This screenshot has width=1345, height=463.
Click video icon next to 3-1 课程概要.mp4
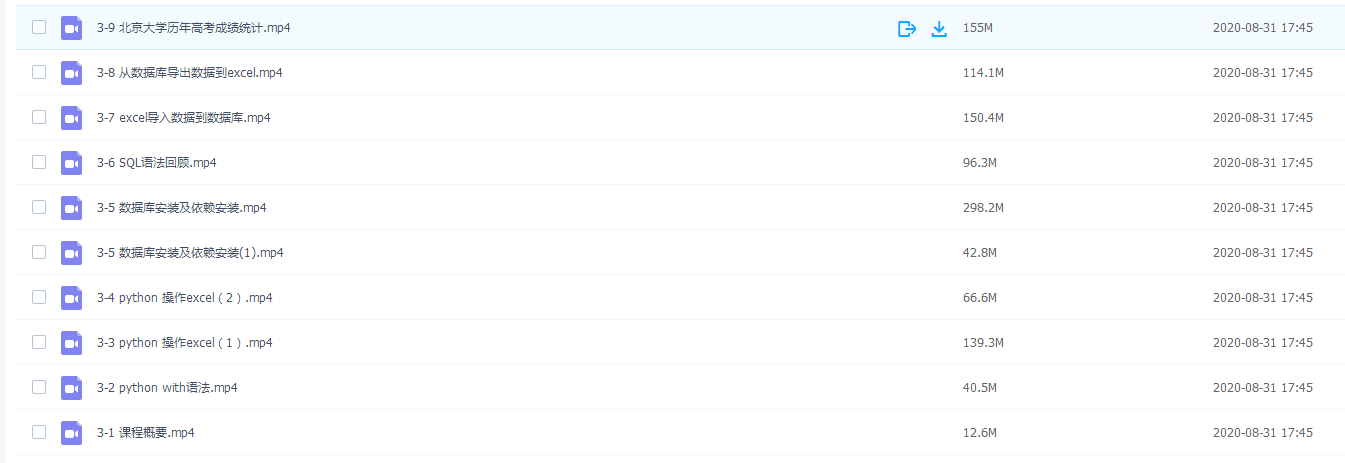(71, 433)
